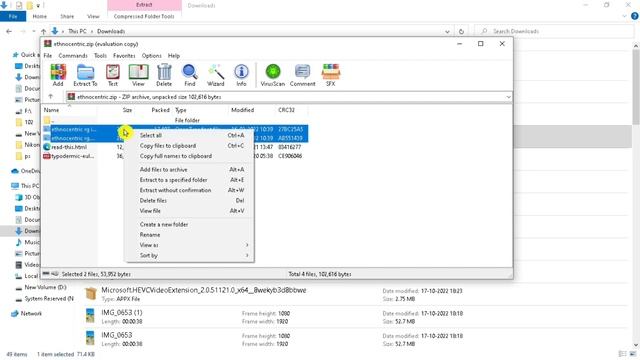This screenshot has width=640, height=360.
Task: Click the typodermic-eula PDF file icon
Action: point(47,156)
